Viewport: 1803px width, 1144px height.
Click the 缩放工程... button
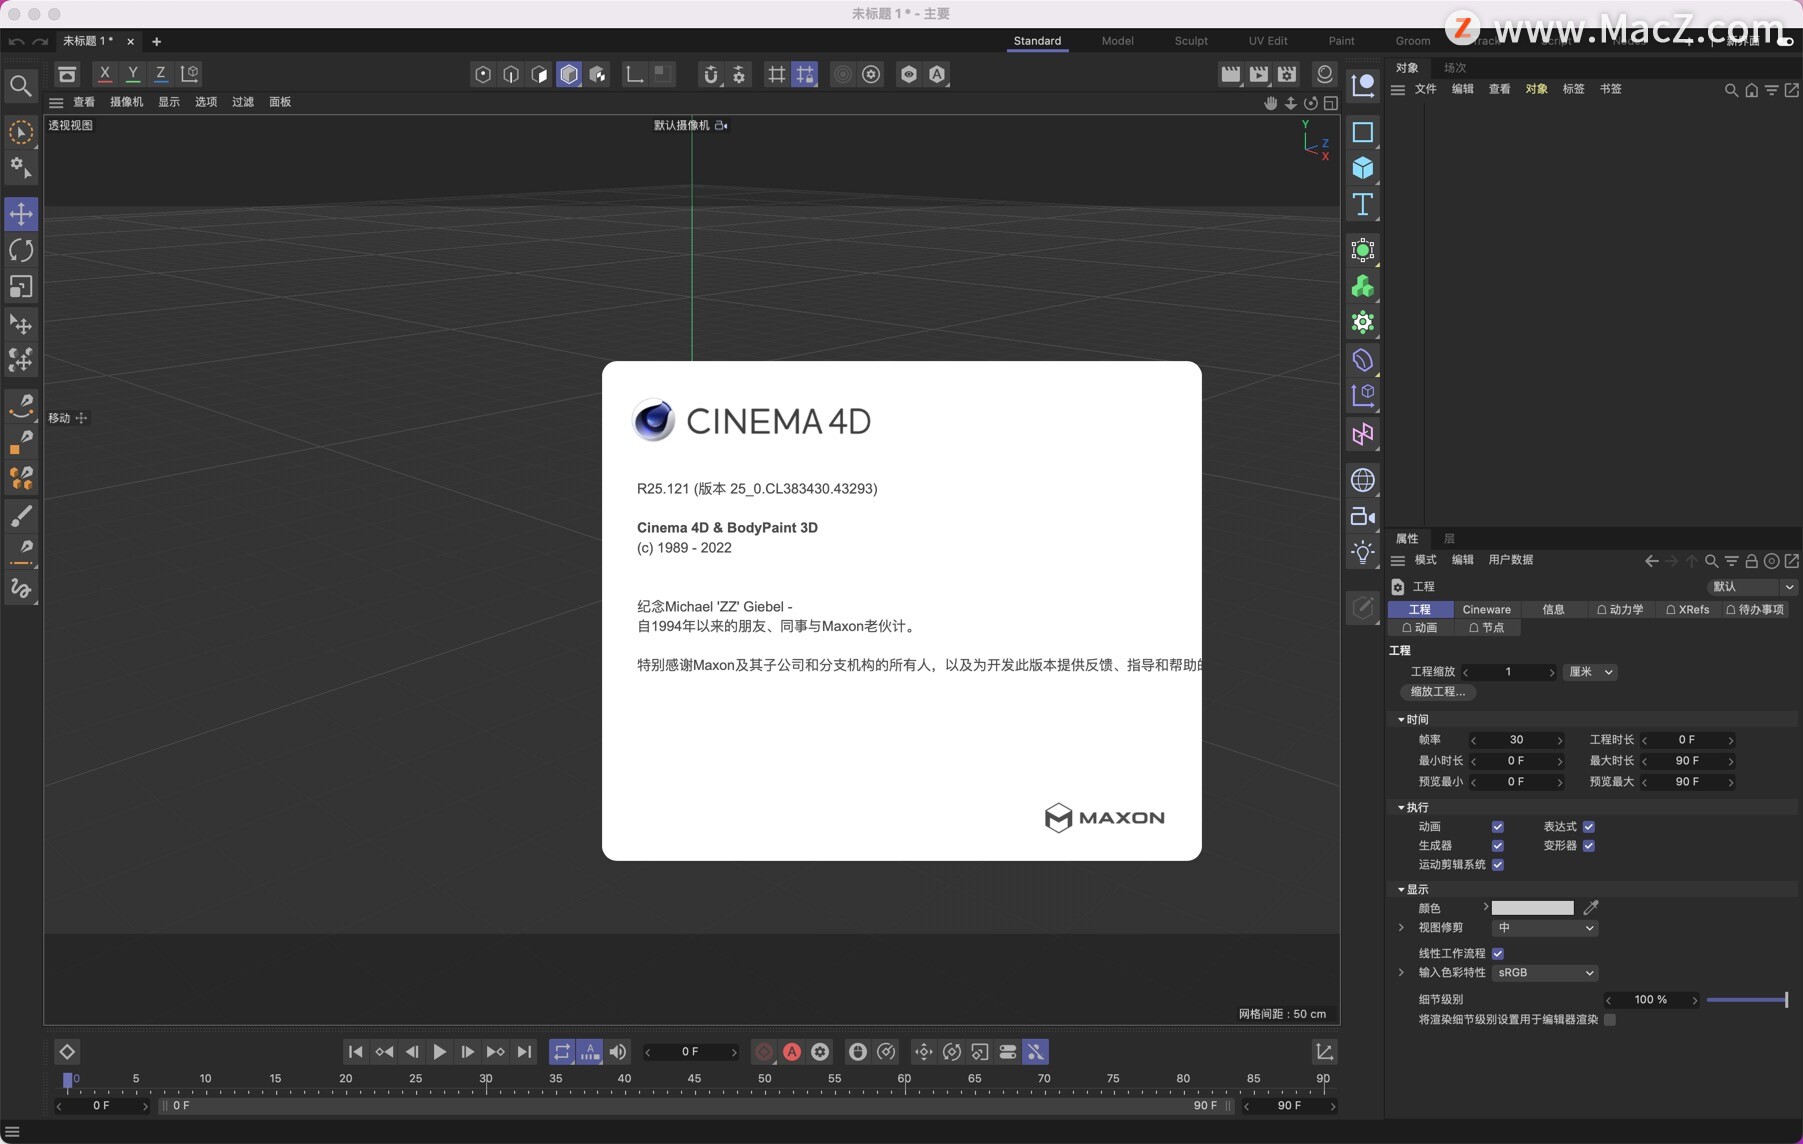coord(1438,692)
